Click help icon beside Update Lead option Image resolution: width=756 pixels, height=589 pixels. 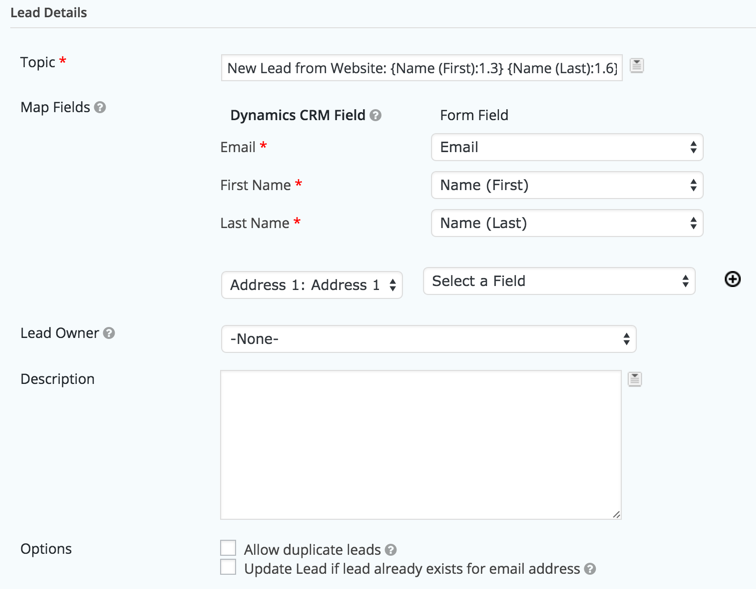(x=590, y=569)
